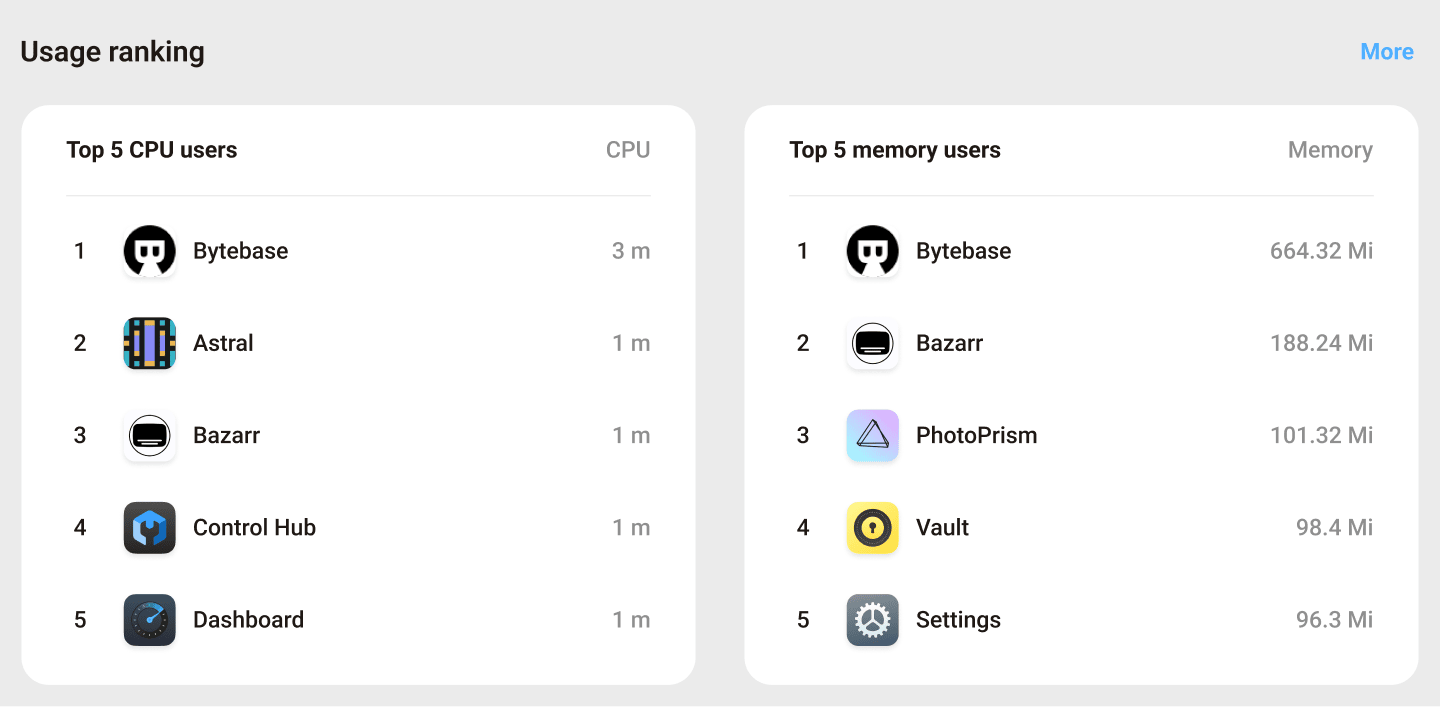Click the Vault app icon
1440x707 pixels.
click(x=872, y=527)
